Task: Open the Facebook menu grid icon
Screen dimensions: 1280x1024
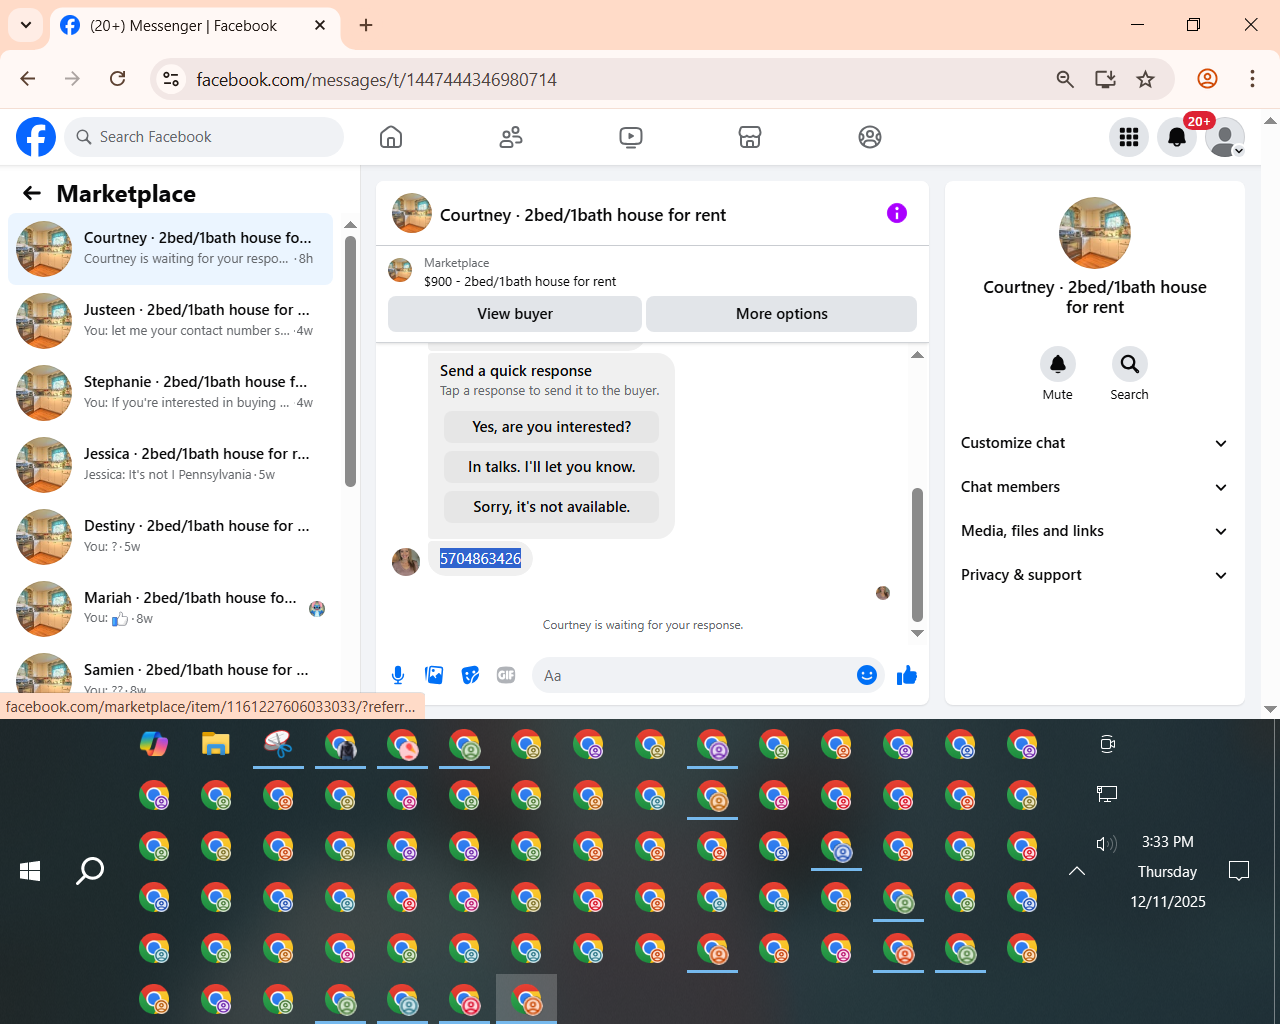Action: point(1129,137)
